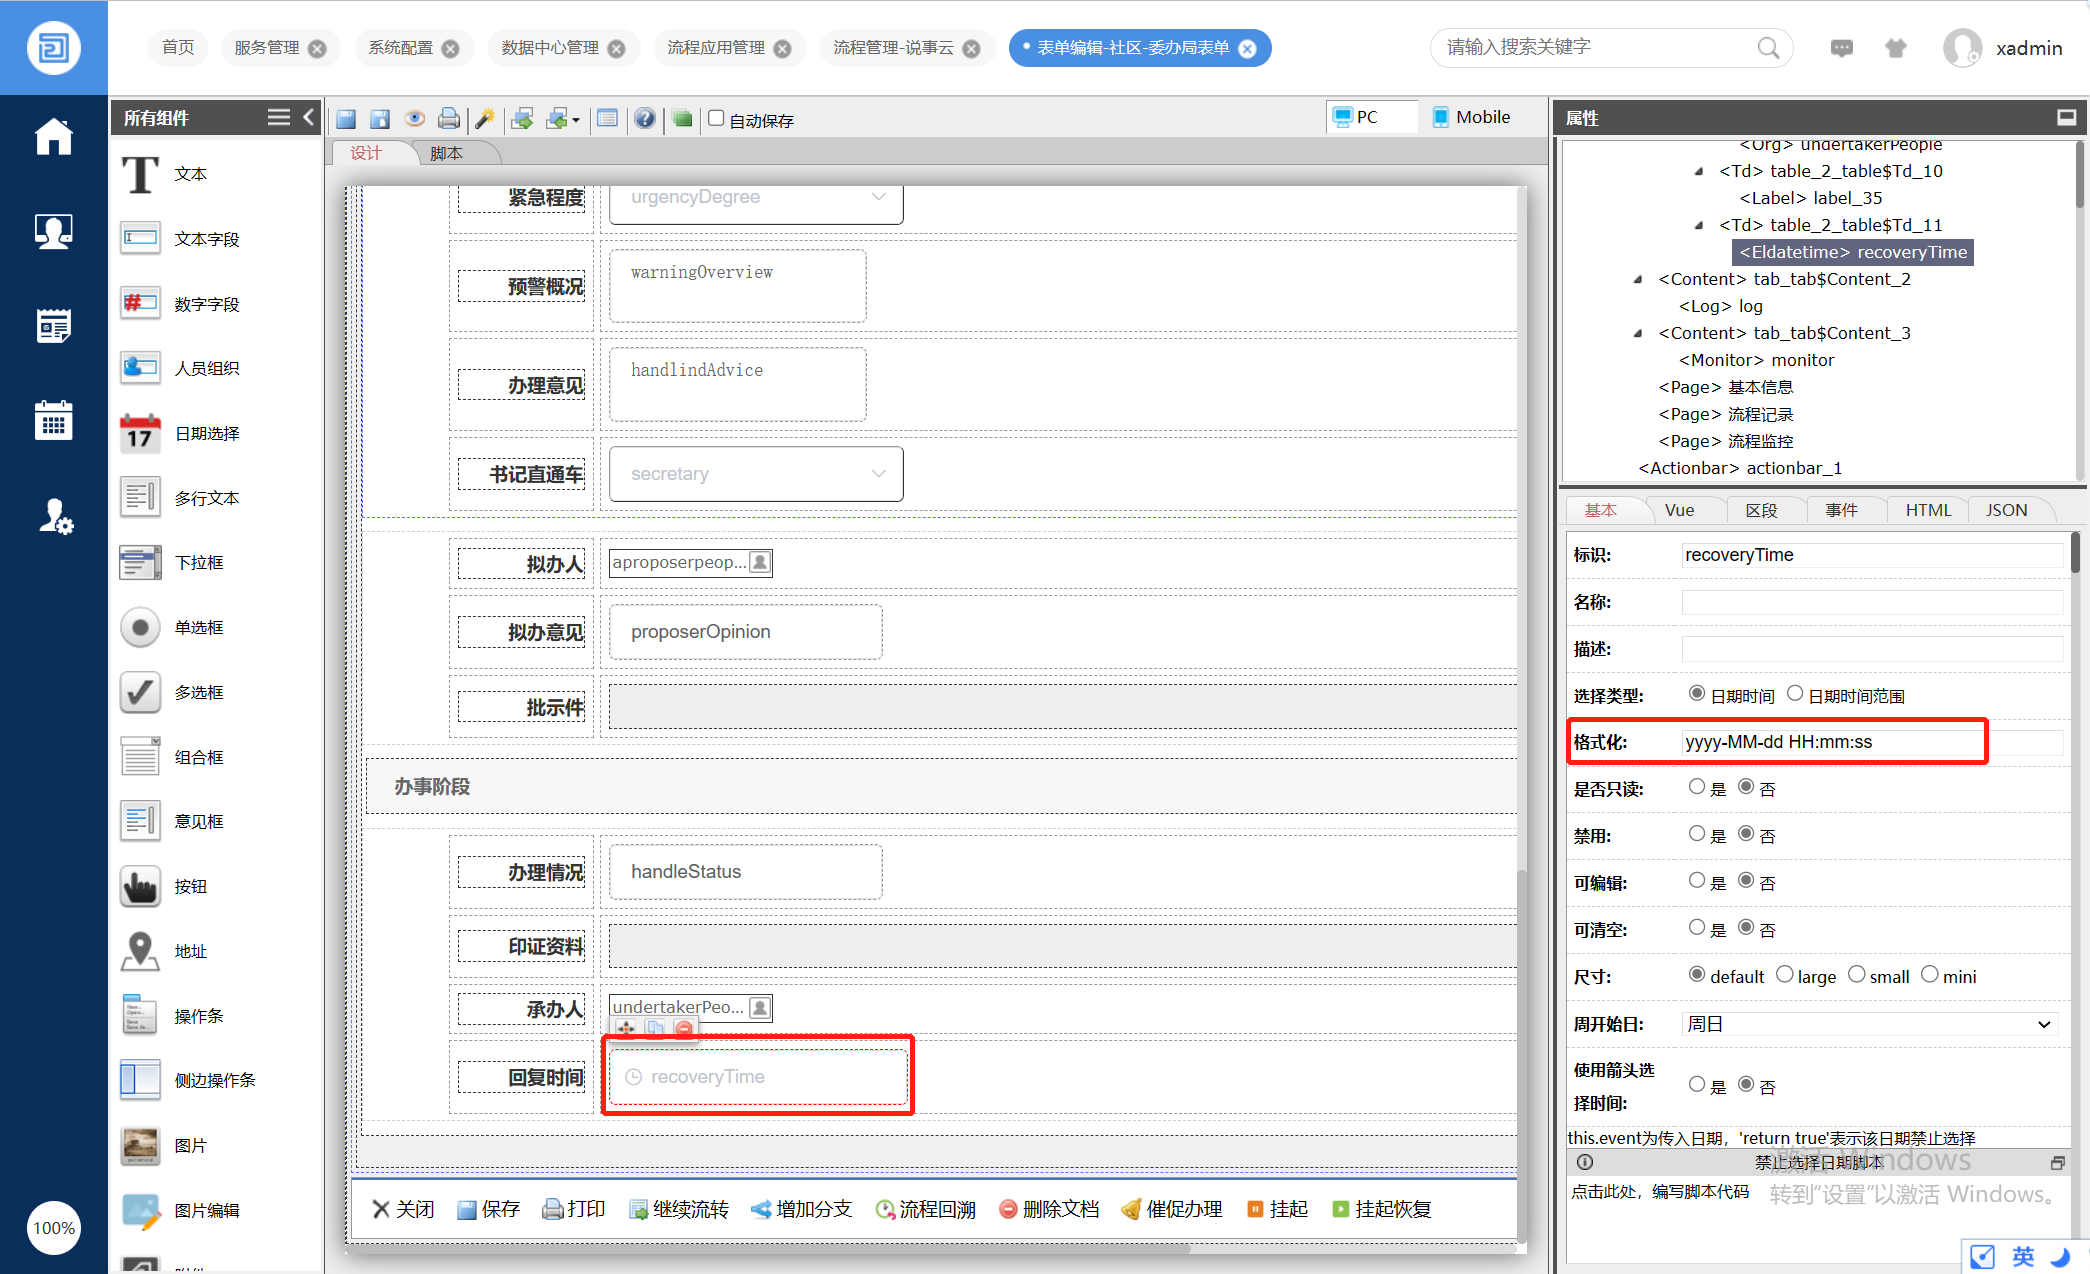The image size is (2090, 1274).
Task: Click the delete icon above recoveryTime field
Action: click(x=684, y=1028)
